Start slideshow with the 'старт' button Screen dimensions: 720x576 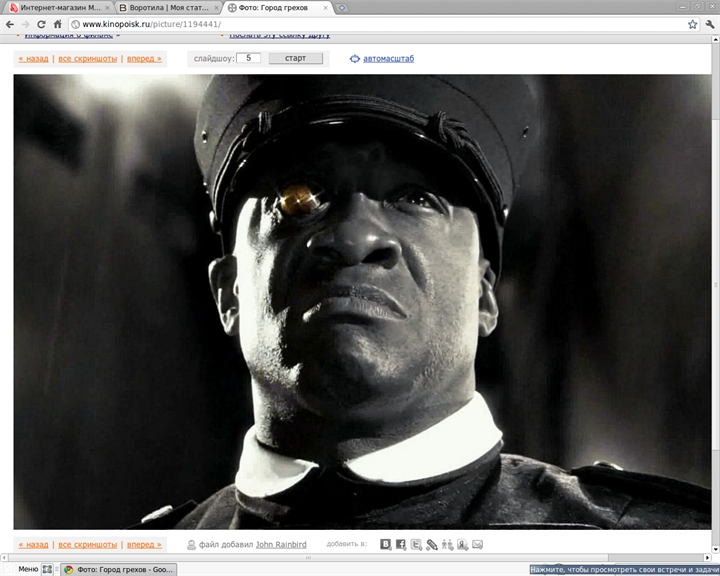point(296,58)
